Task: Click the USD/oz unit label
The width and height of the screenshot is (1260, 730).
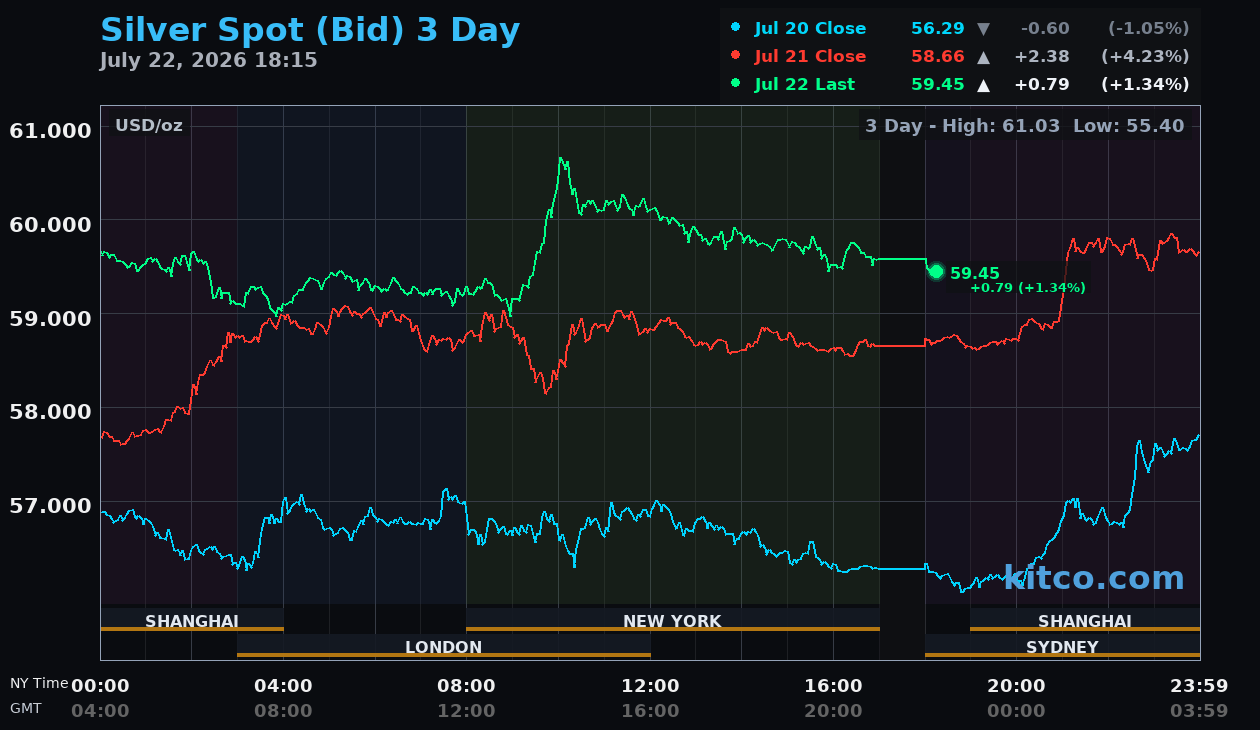Action: pyautogui.click(x=149, y=126)
